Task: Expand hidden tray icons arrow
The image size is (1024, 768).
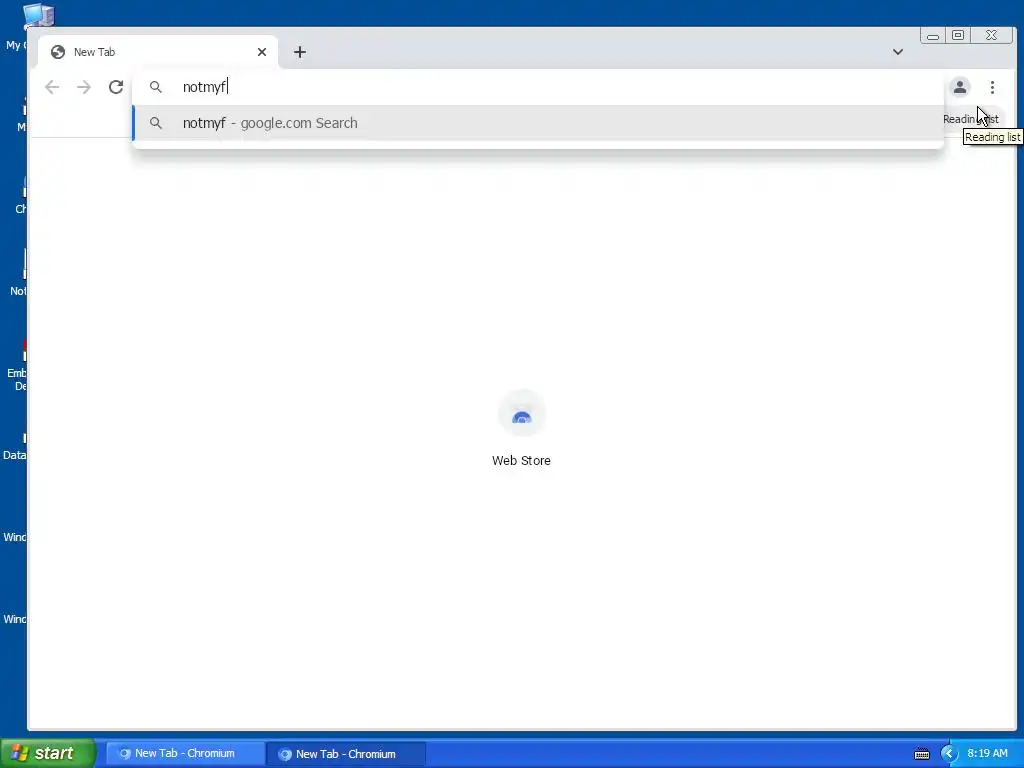Action: coord(949,754)
